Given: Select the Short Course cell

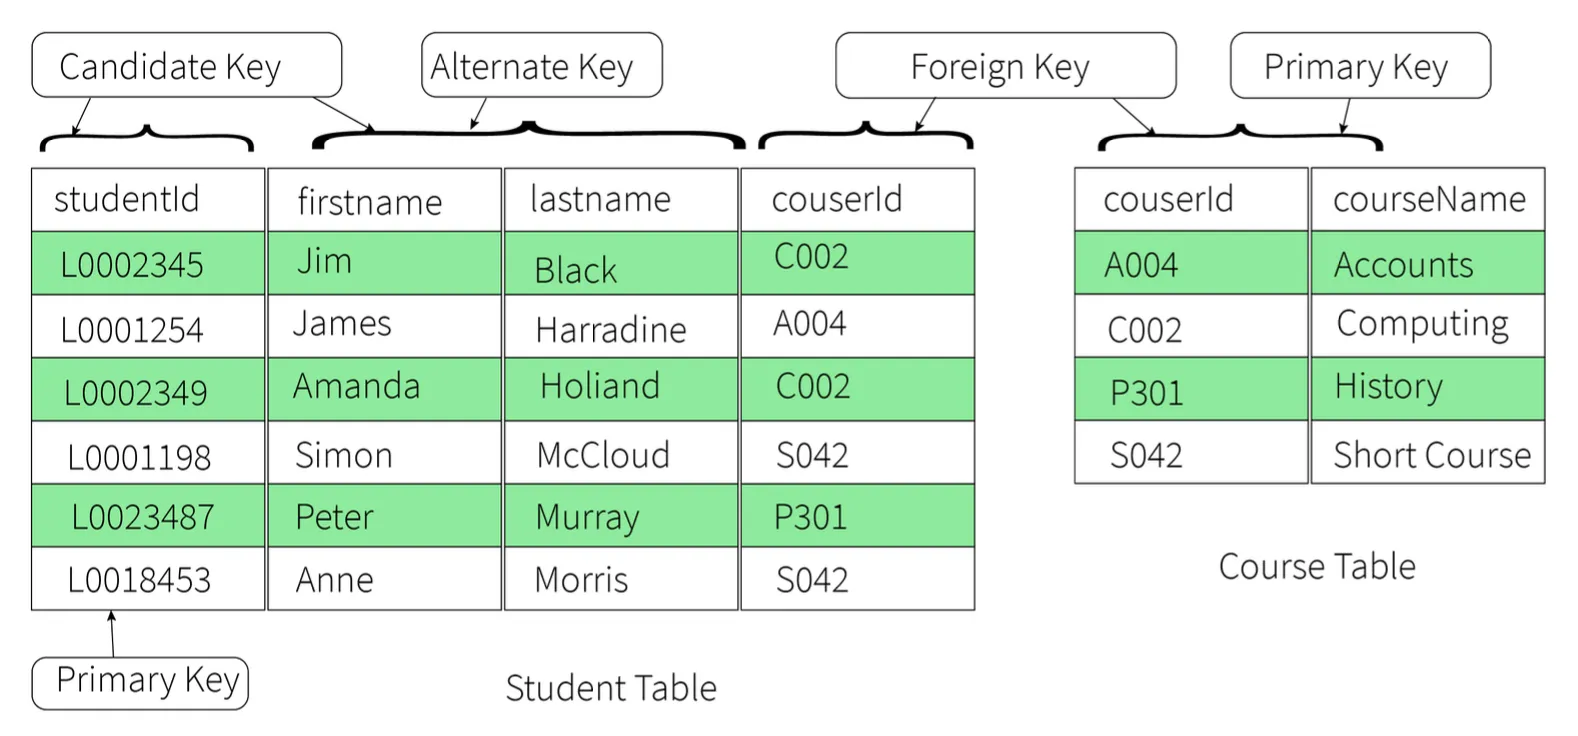Looking at the screenshot, I should [1427, 453].
